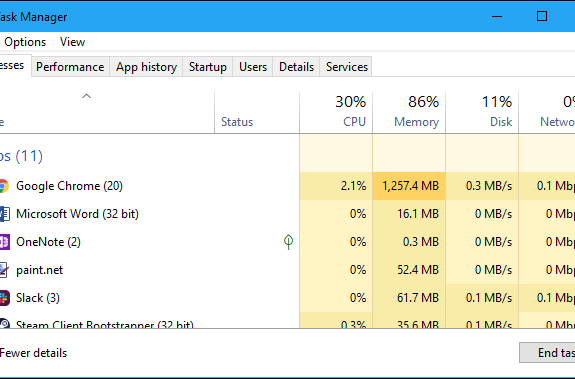The width and height of the screenshot is (575, 379).
Task: Minimize the Task Manager window
Action: (497, 16)
